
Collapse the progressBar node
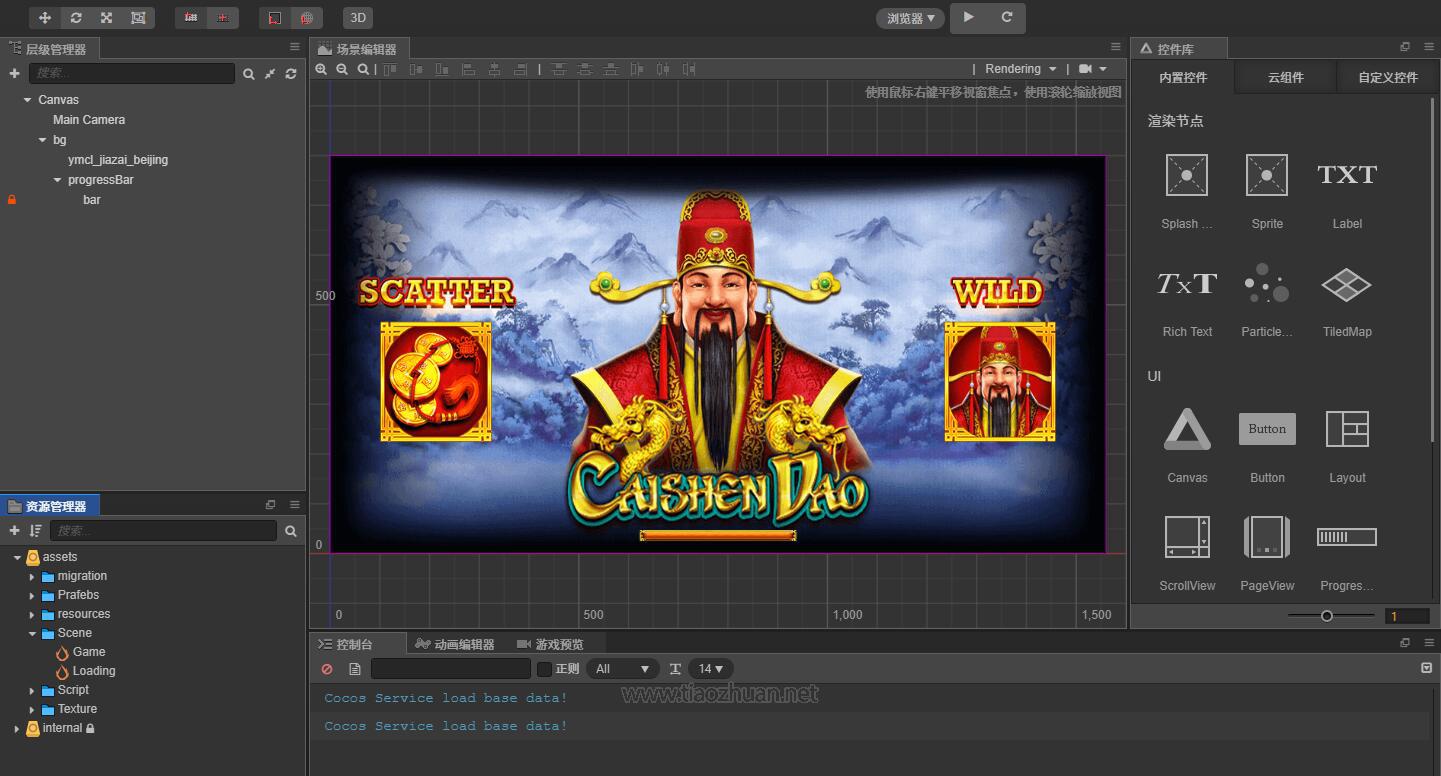click(x=57, y=180)
